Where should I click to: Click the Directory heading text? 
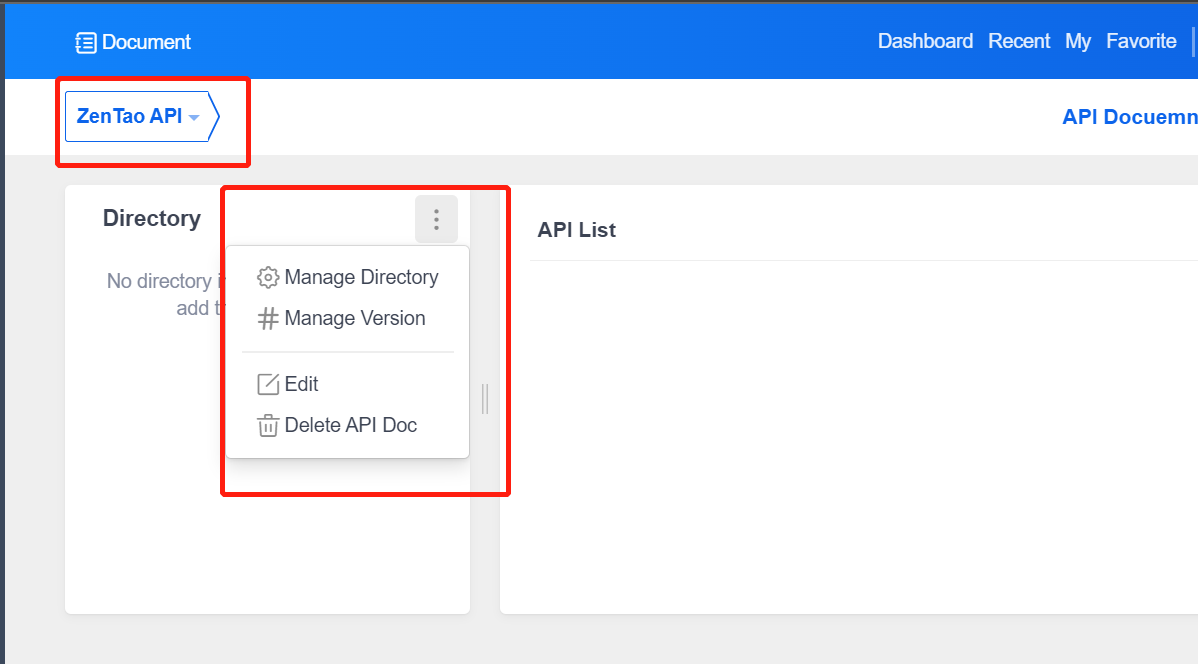coord(152,219)
